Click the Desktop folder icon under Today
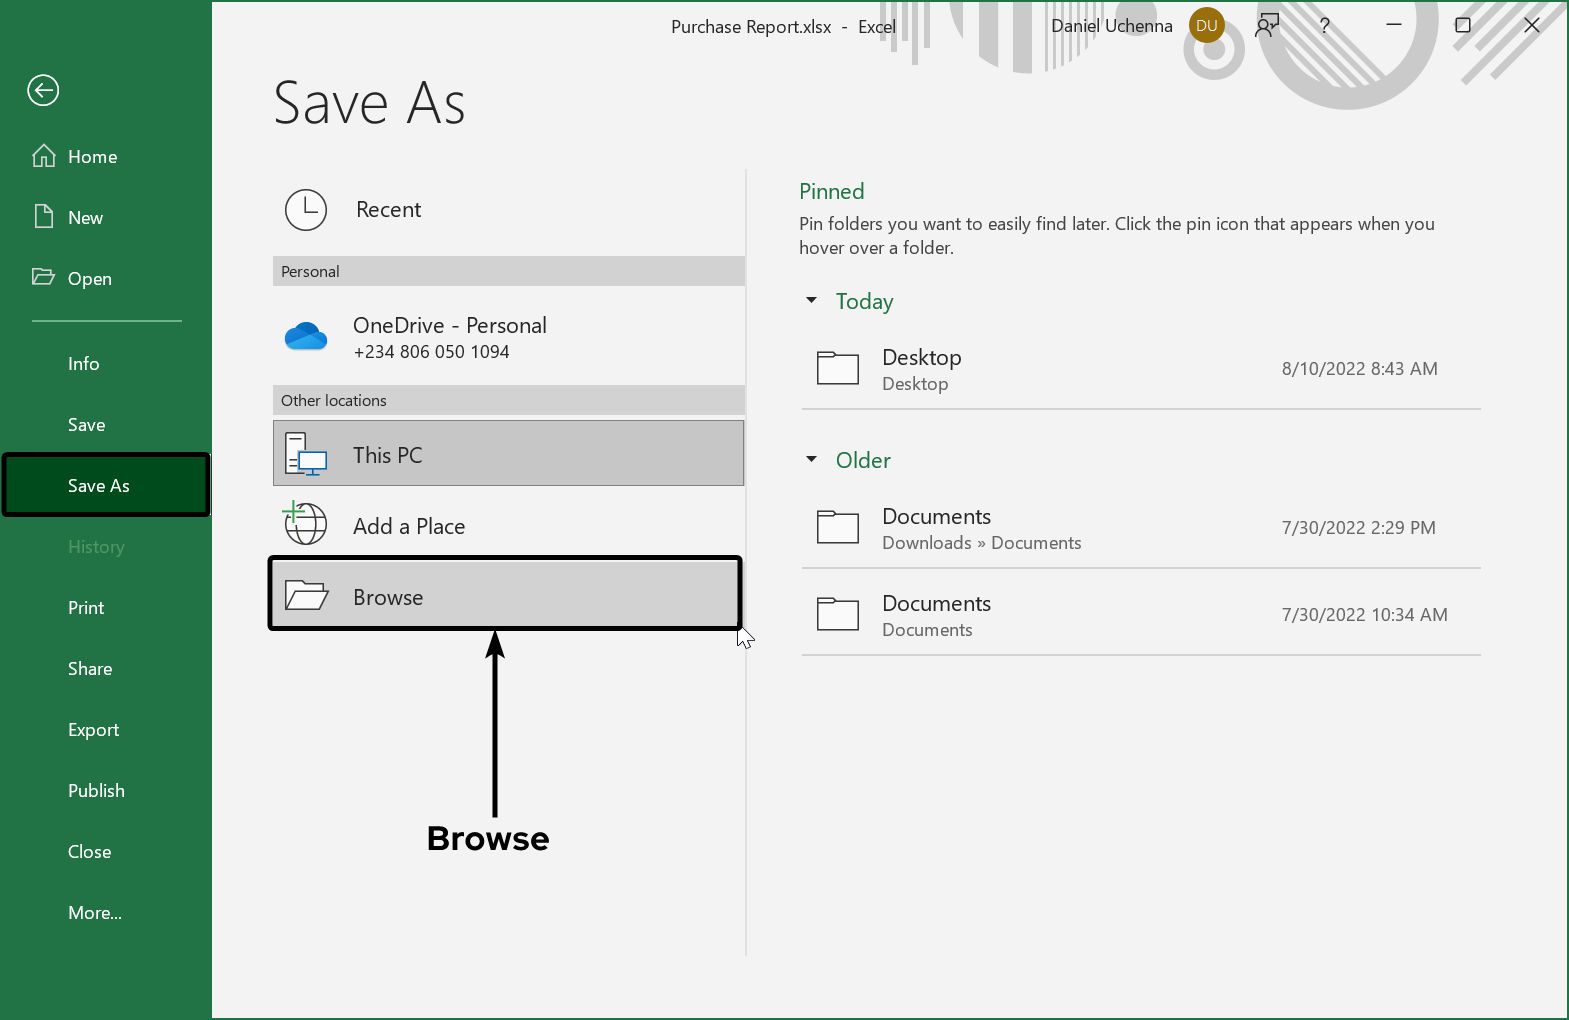This screenshot has width=1569, height=1020. pyautogui.click(x=838, y=368)
